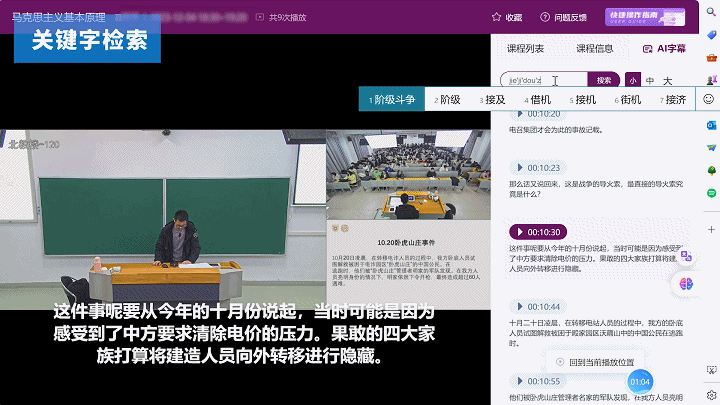
Task: Click subtitle text beginning 他们被卧虎山庄管理者
Action: tap(596, 397)
